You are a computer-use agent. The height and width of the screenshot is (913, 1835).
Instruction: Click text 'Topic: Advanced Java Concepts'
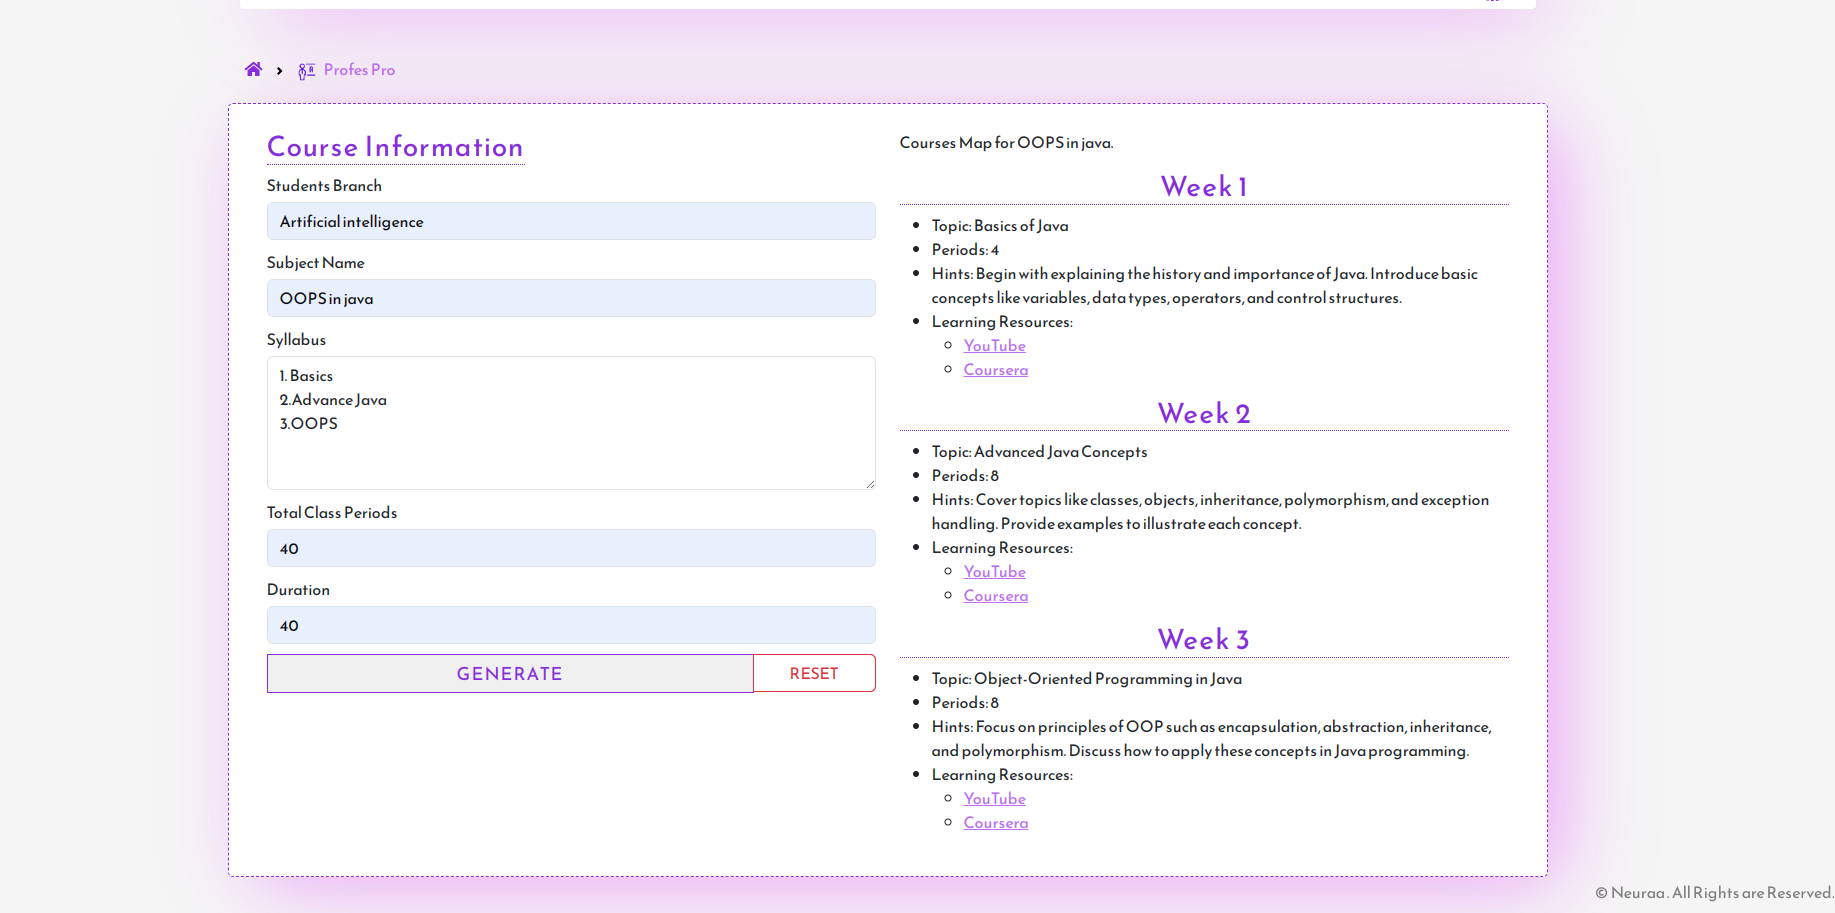(1040, 452)
